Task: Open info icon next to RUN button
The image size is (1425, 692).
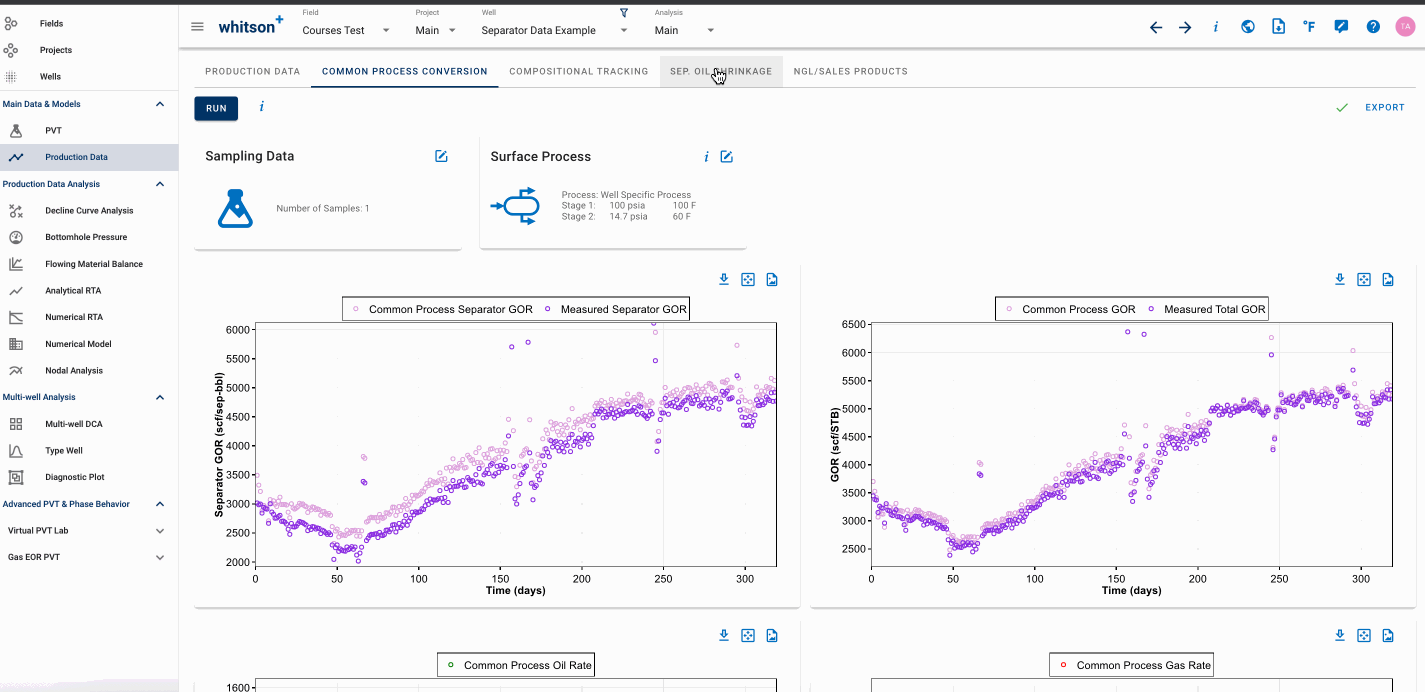Action: [x=261, y=106]
